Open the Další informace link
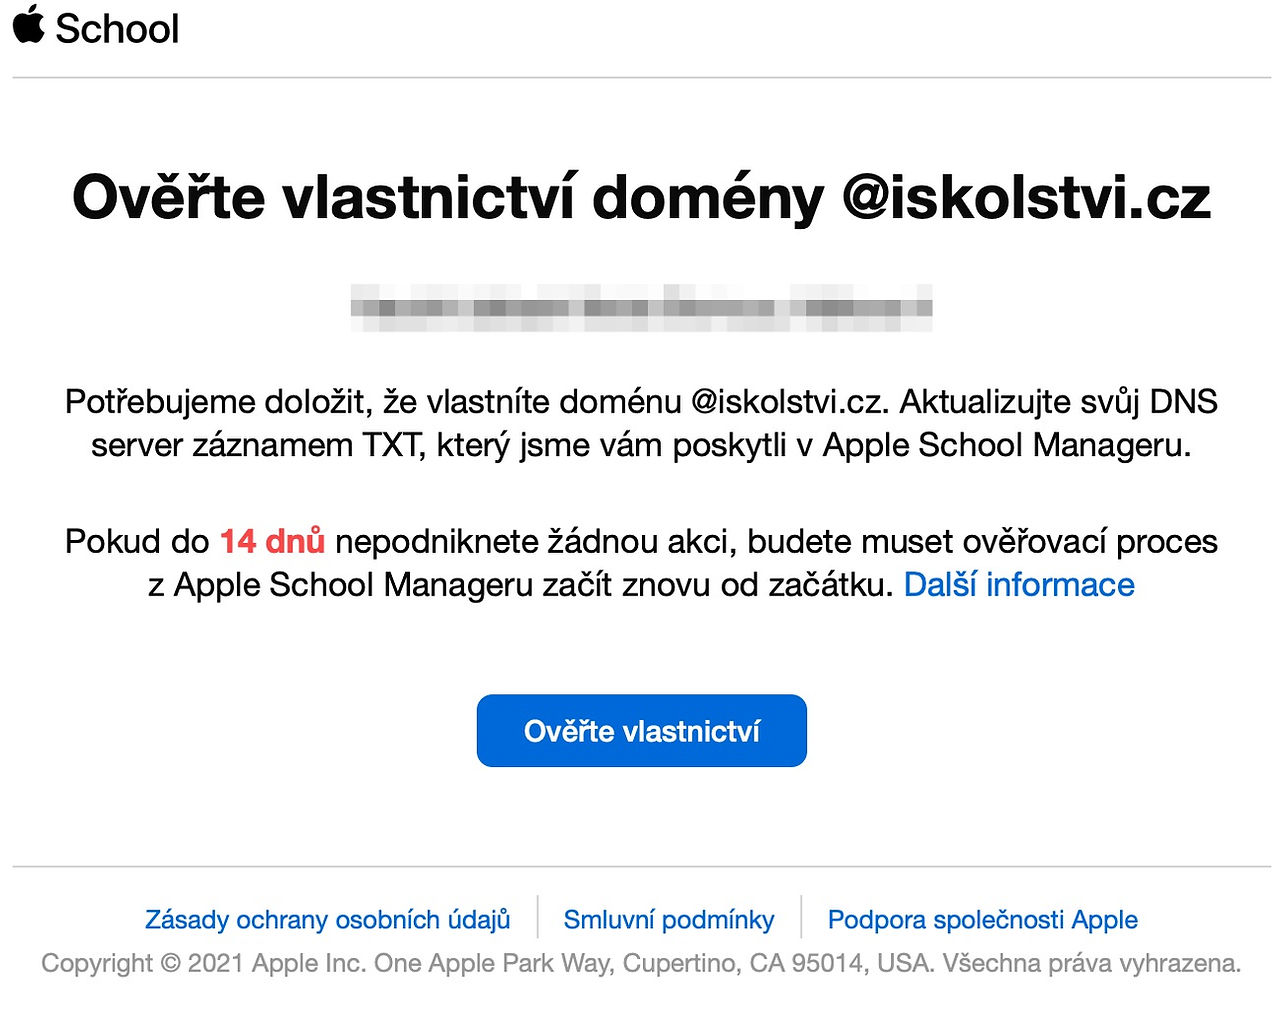Viewport: 1280px width, 1011px height. (1019, 584)
